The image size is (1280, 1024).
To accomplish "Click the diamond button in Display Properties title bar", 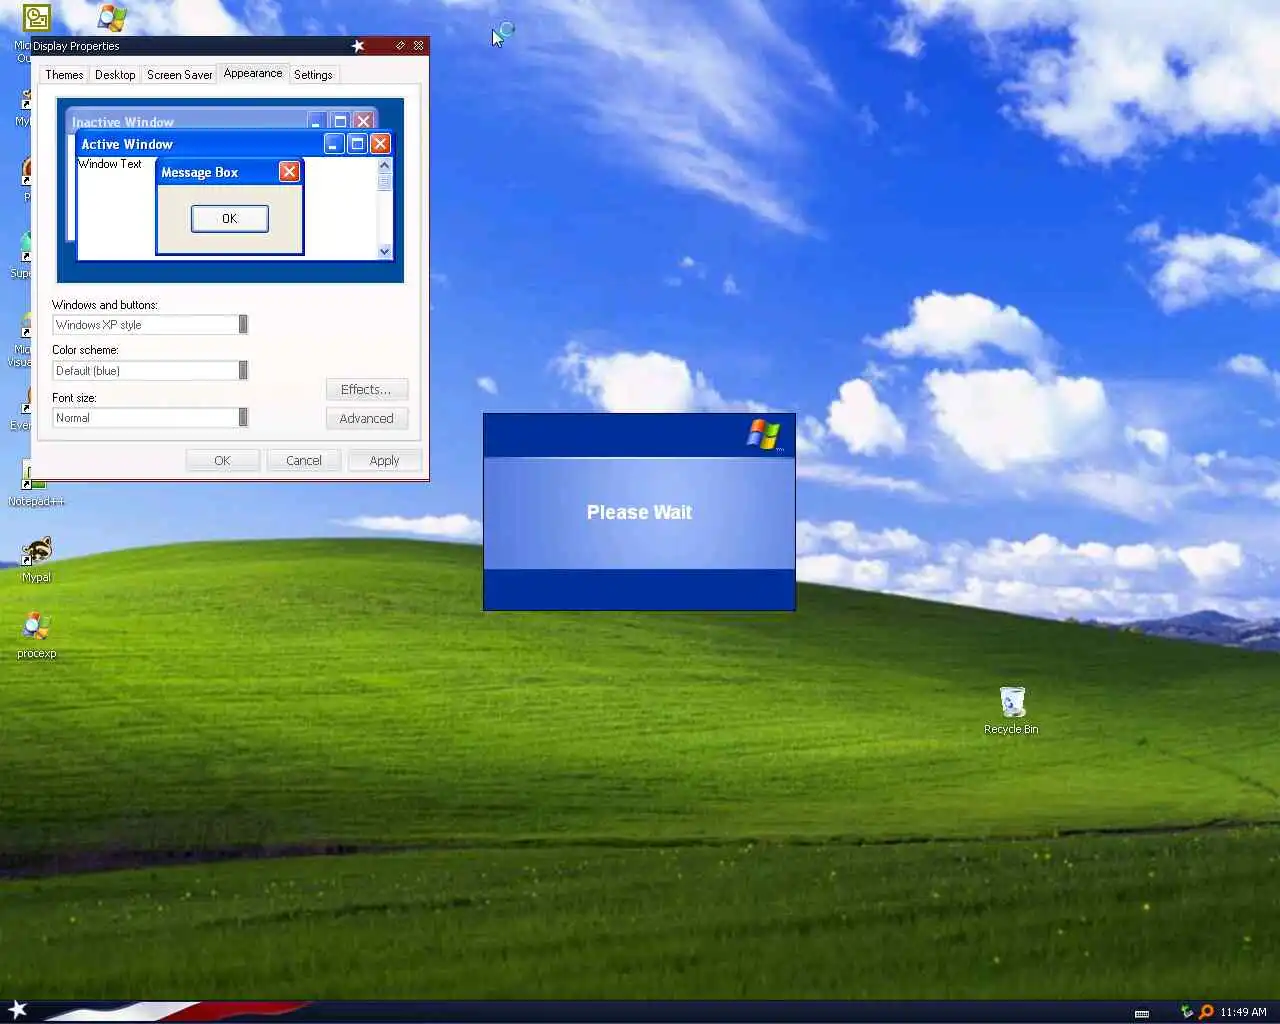I will pyautogui.click(x=400, y=46).
